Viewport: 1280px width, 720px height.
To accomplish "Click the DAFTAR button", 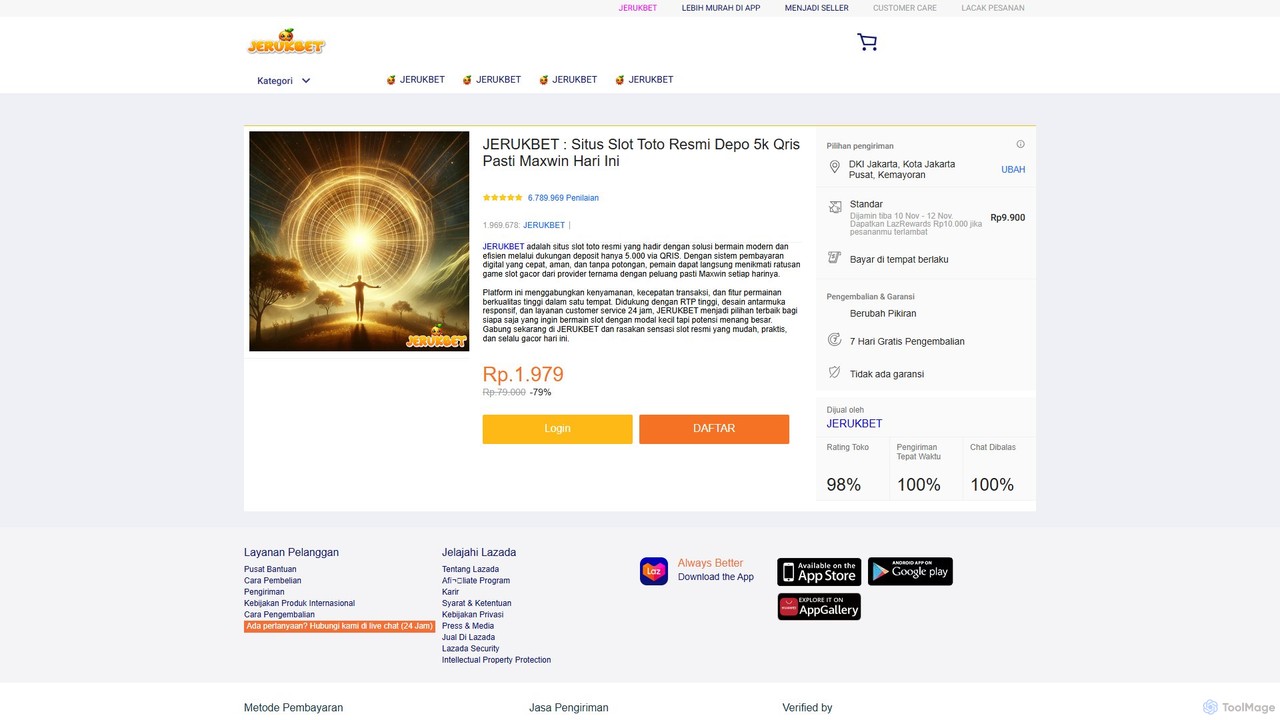I will 714,429.
